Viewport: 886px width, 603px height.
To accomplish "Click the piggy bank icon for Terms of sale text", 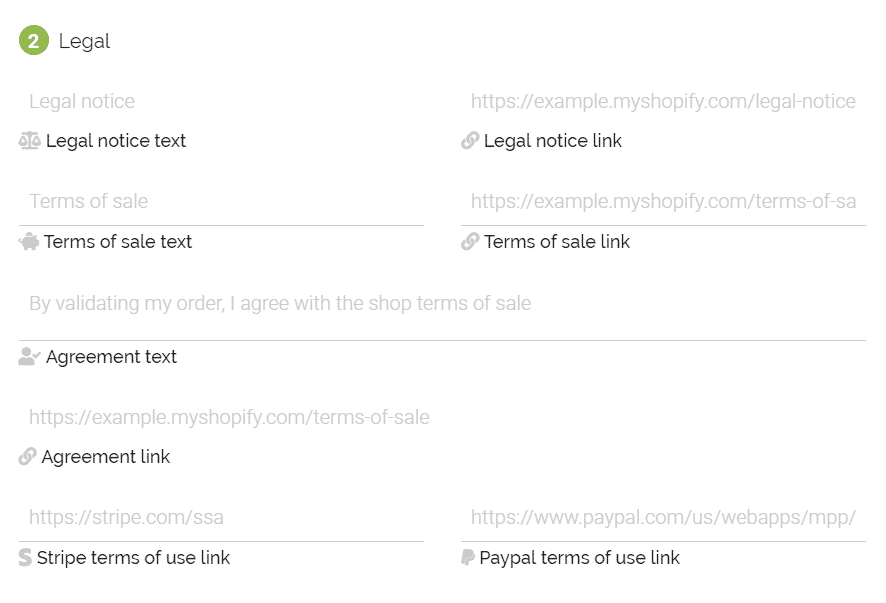I will click(29, 242).
